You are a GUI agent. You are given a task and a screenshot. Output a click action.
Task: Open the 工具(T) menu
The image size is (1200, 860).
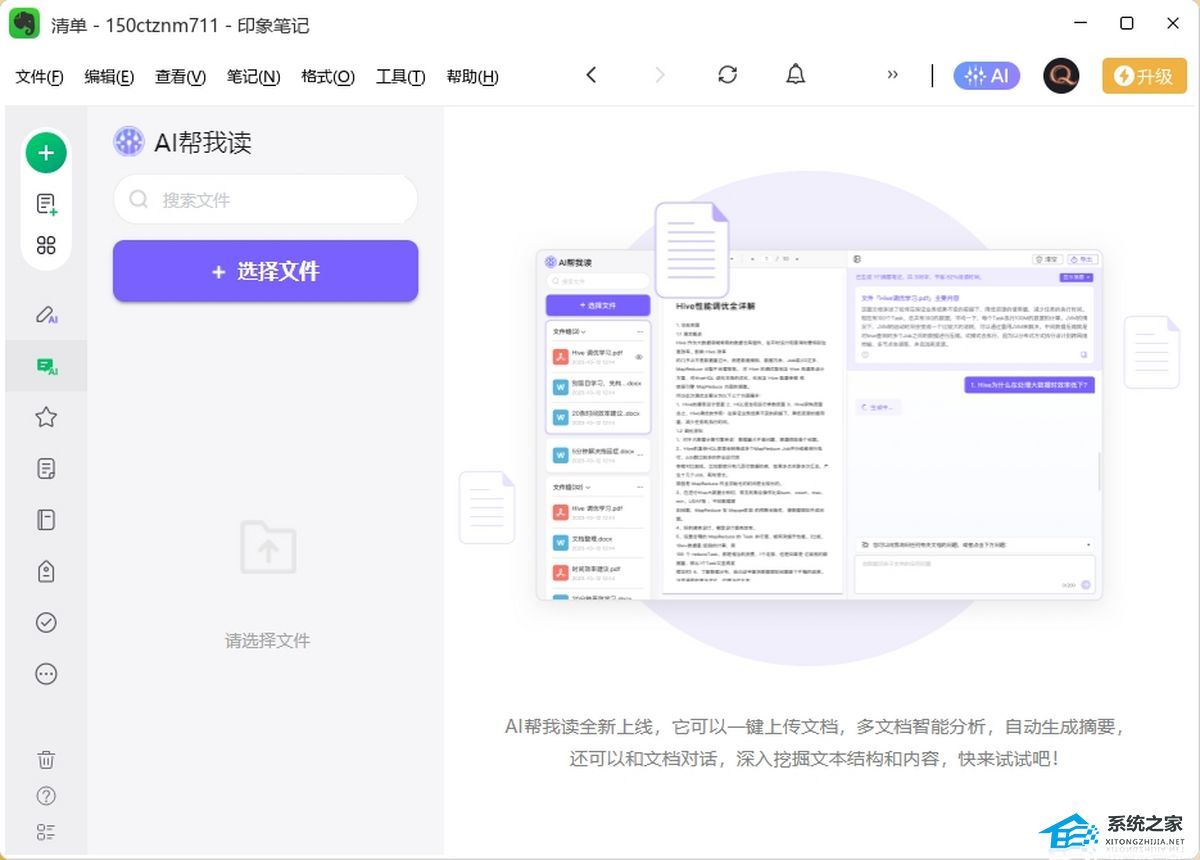400,77
